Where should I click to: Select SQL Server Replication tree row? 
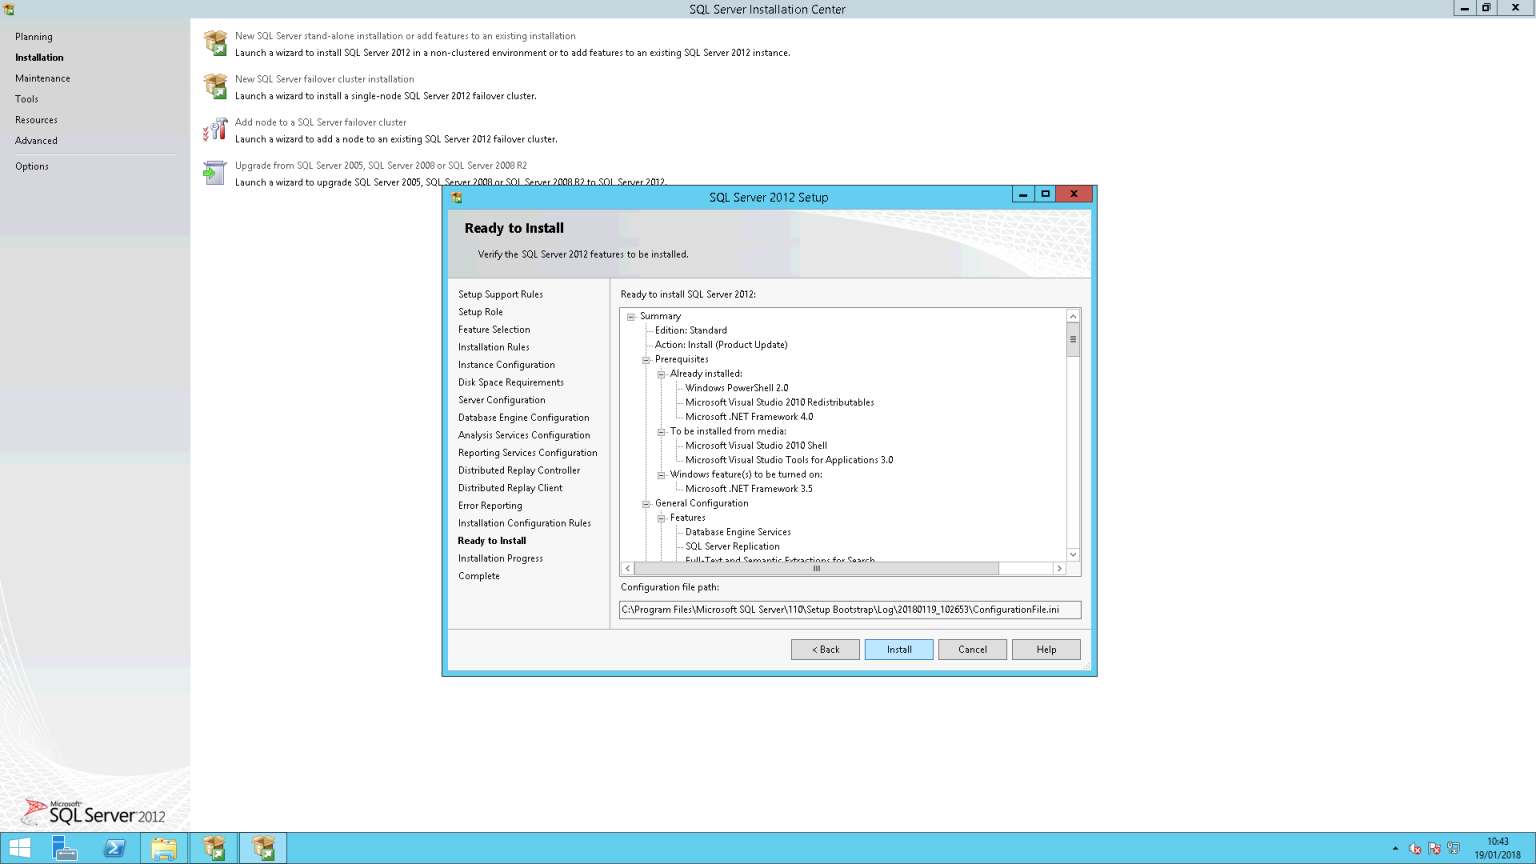[x=732, y=547]
